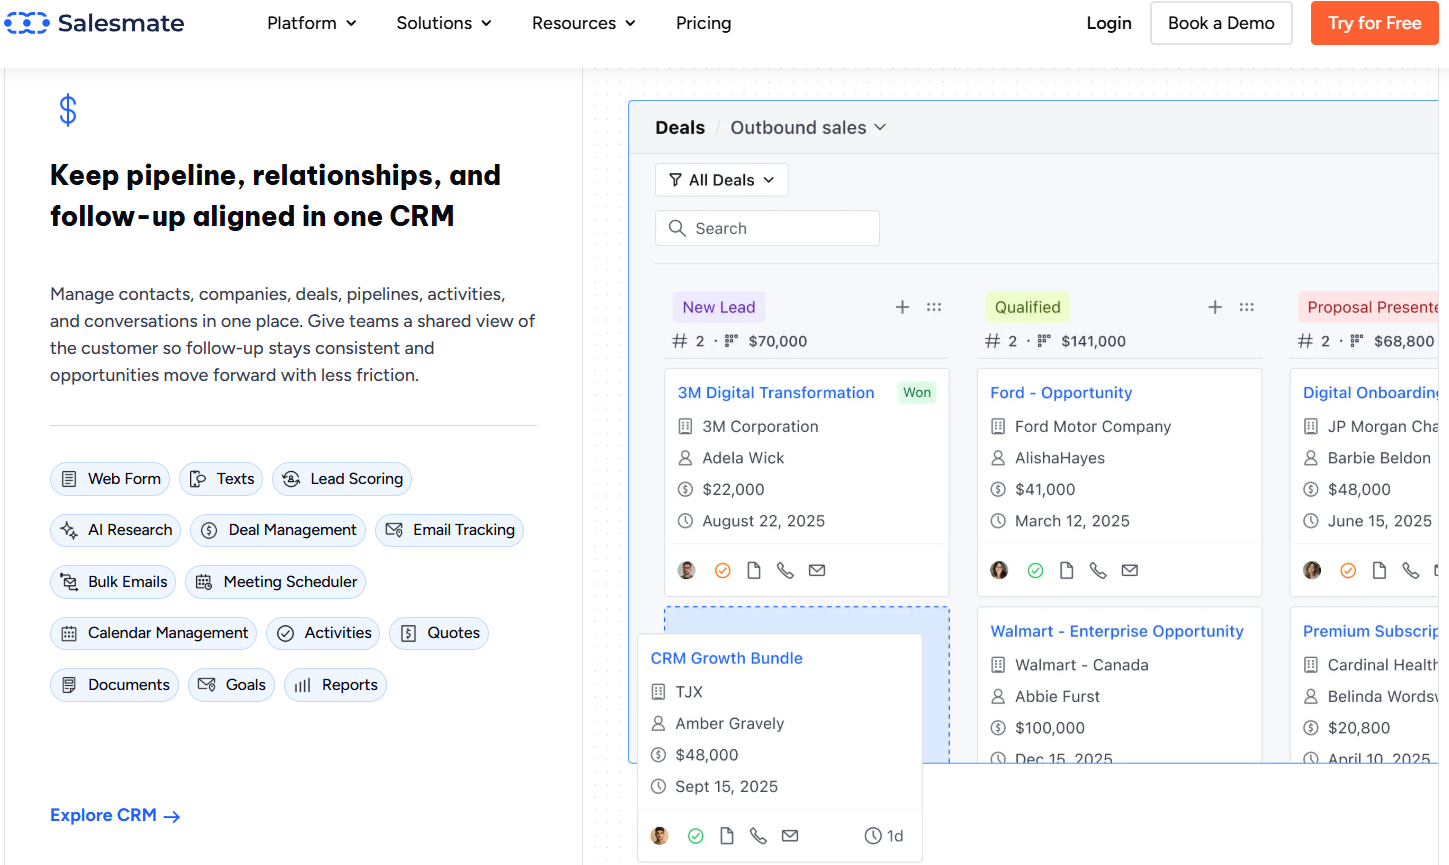Select the Web Form feature chip
The height and width of the screenshot is (865, 1449).
[110, 479]
